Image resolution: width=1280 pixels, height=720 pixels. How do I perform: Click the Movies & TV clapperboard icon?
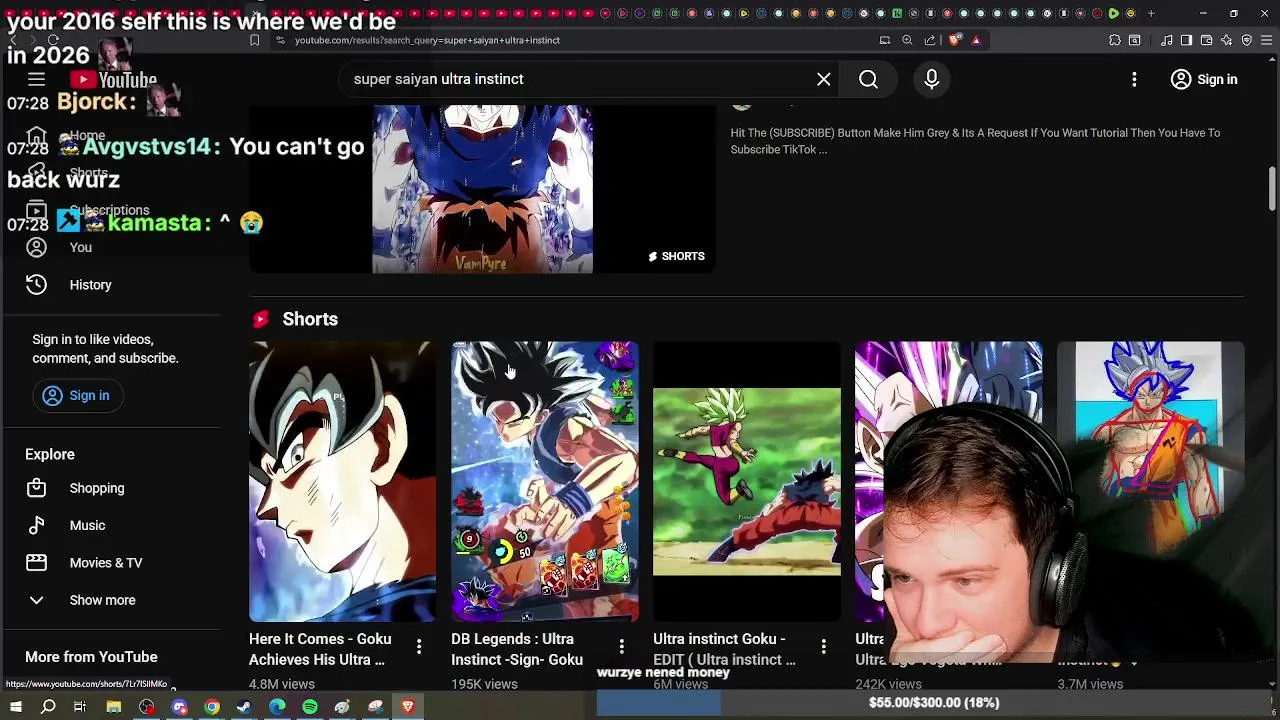click(x=36, y=563)
